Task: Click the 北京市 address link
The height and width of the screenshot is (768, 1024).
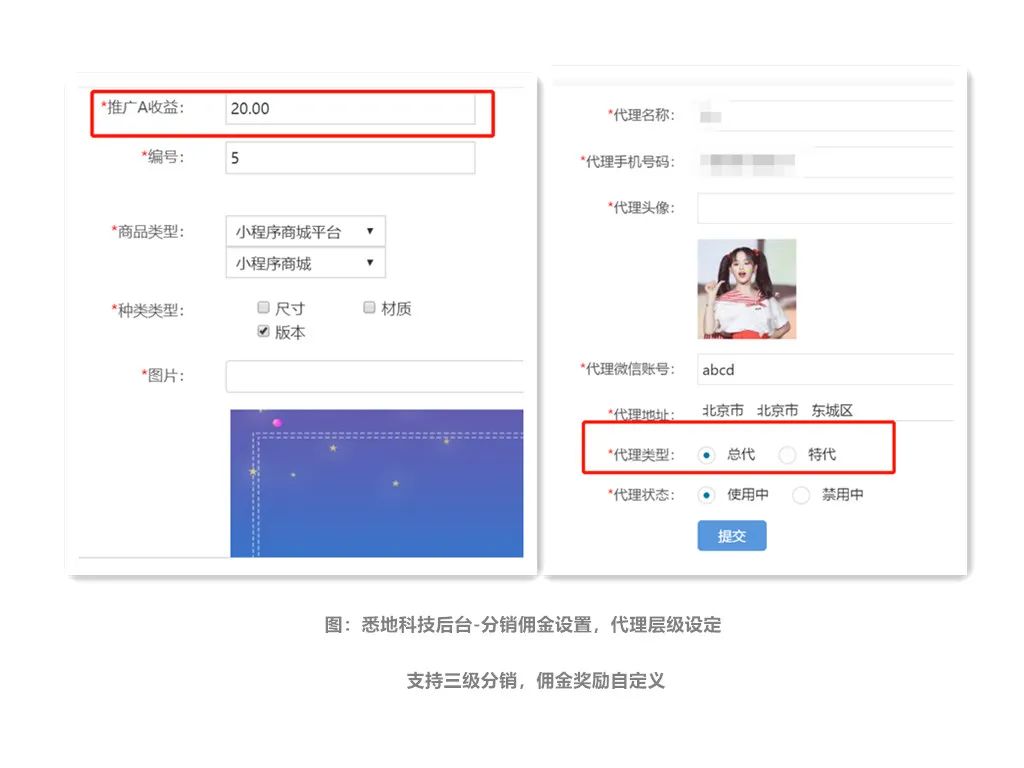Action: click(723, 410)
